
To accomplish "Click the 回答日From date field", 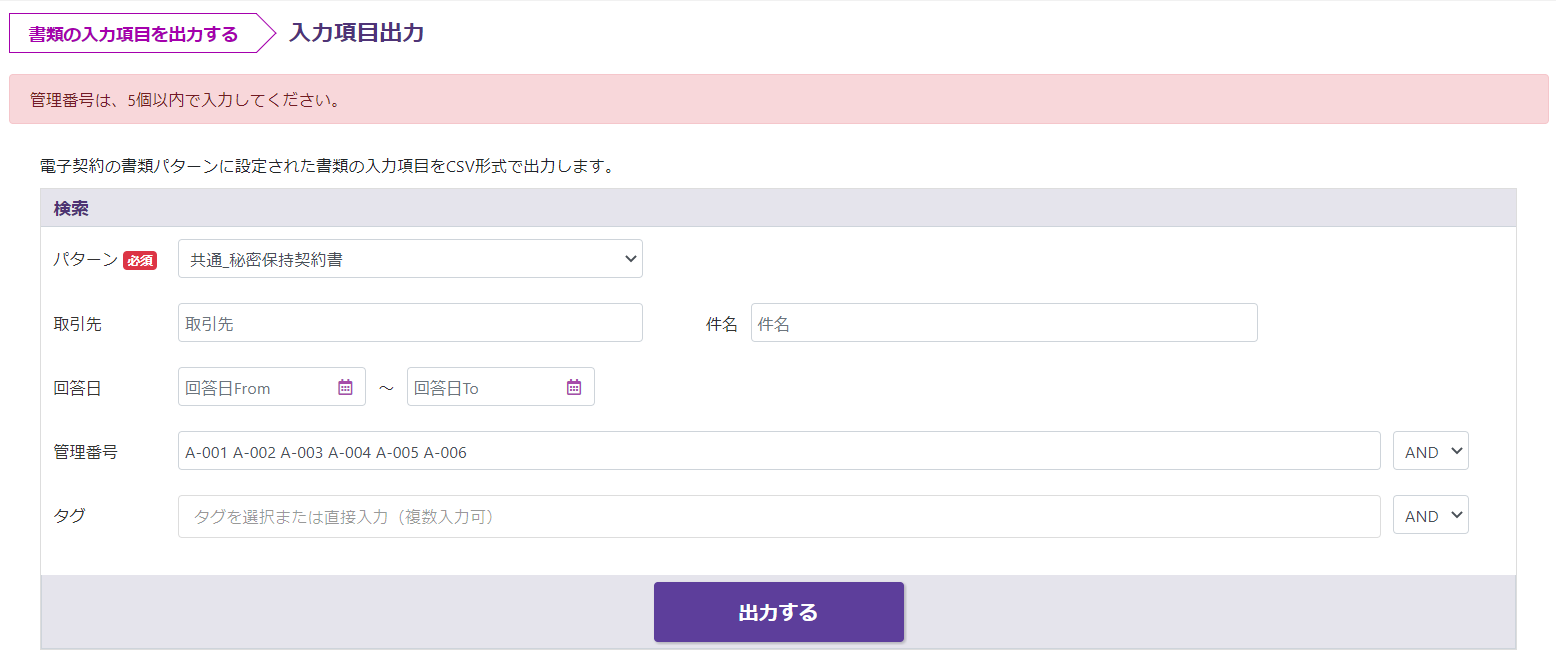I will coord(272,387).
